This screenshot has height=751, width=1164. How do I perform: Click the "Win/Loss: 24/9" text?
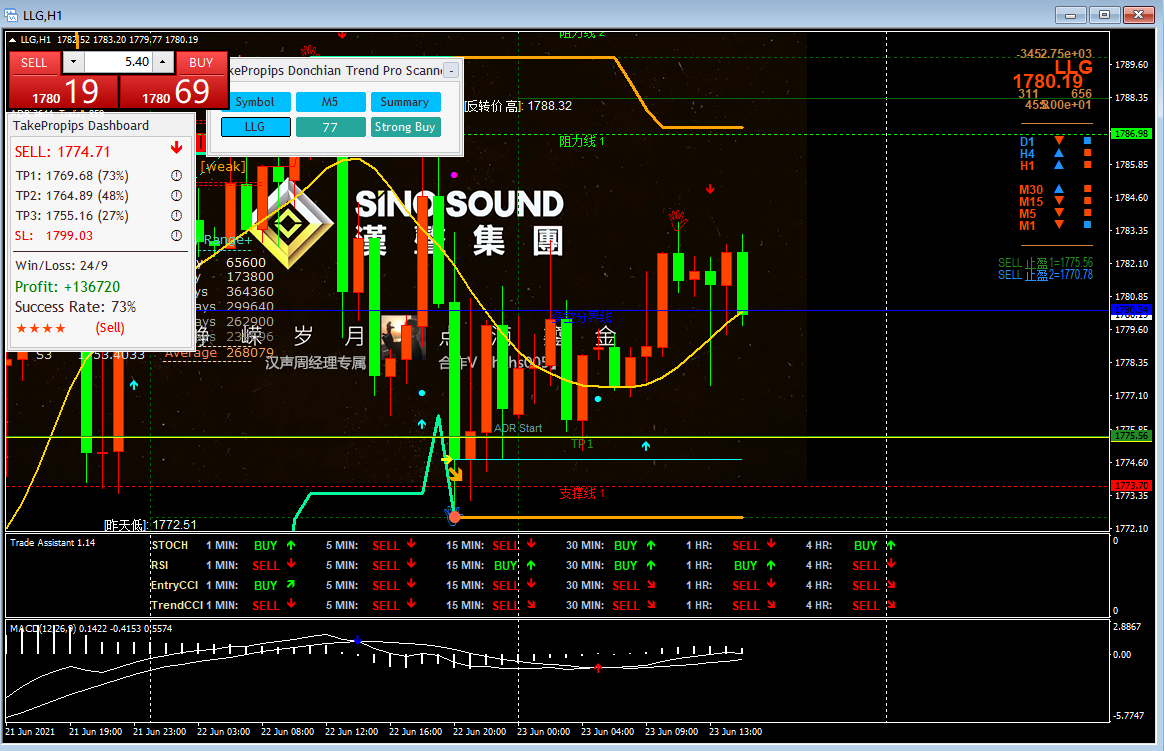tap(61, 266)
